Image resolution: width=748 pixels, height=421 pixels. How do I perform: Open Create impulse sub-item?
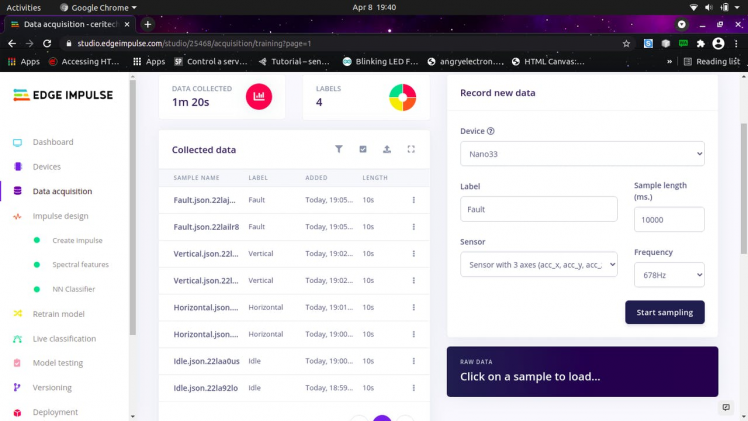point(77,240)
